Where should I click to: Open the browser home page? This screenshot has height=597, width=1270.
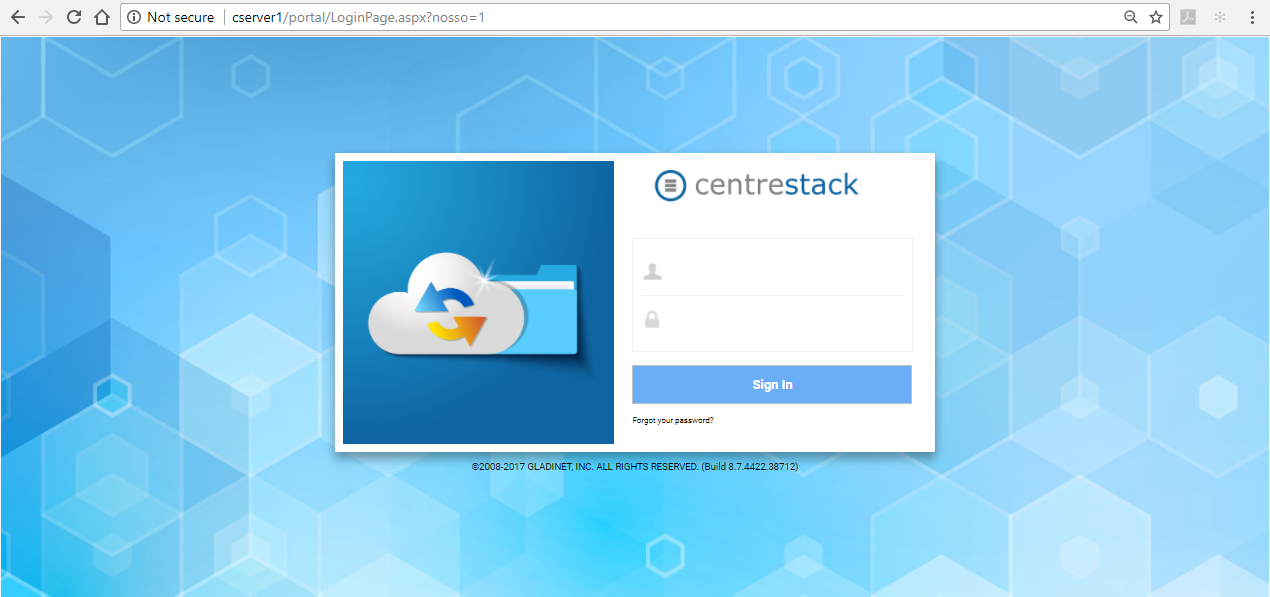(x=101, y=17)
